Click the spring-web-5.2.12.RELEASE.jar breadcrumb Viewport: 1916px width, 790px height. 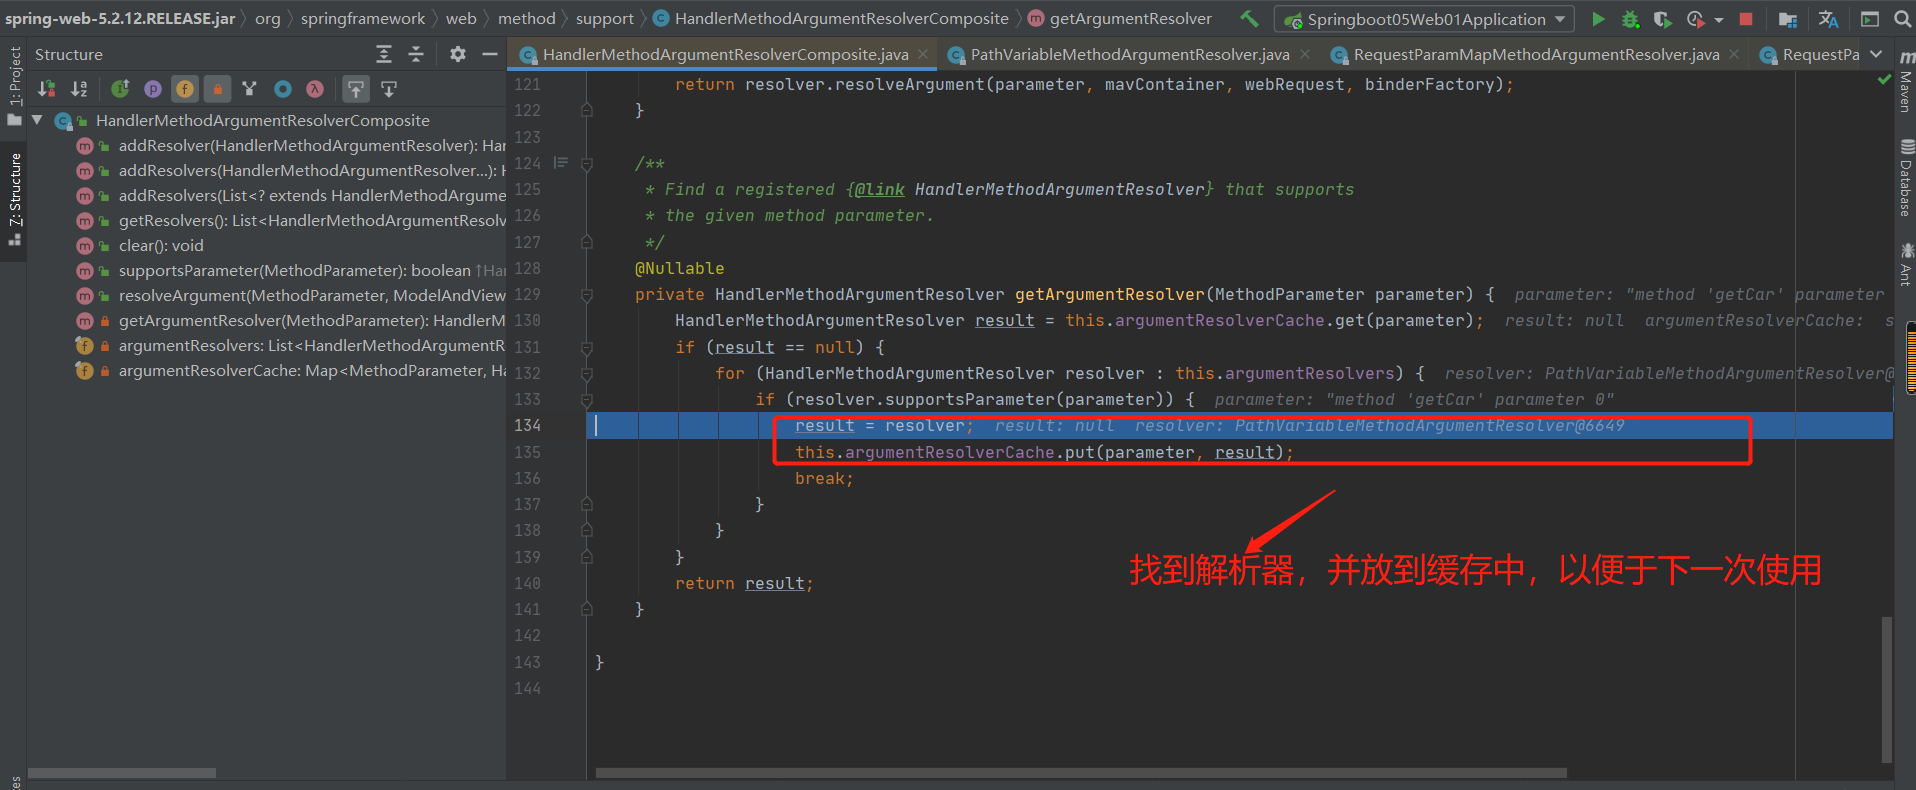click(120, 18)
